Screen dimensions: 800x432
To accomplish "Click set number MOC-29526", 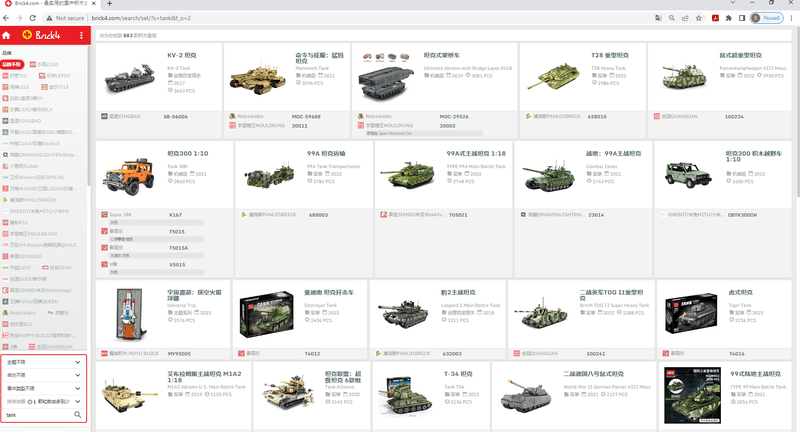I will pyautogui.click(x=454, y=117).
